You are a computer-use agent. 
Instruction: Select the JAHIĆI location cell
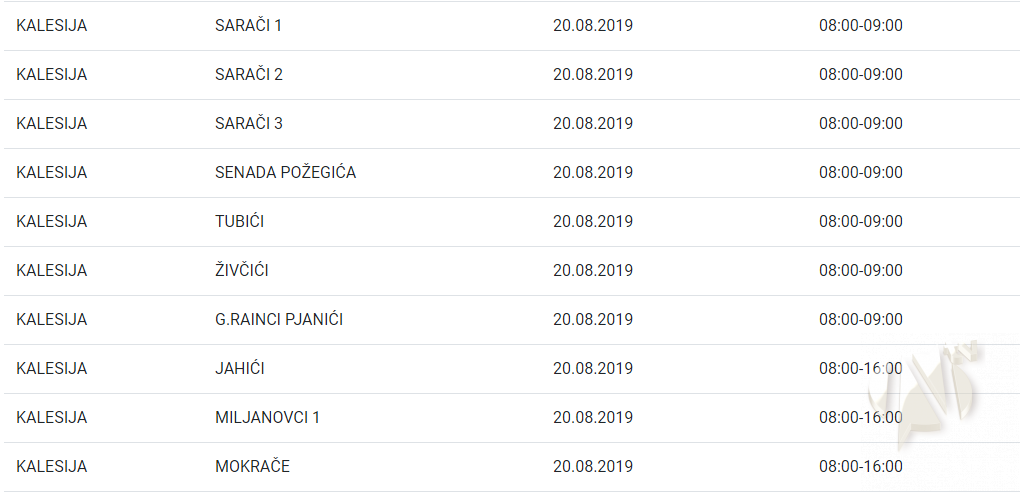tap(239, 368)
